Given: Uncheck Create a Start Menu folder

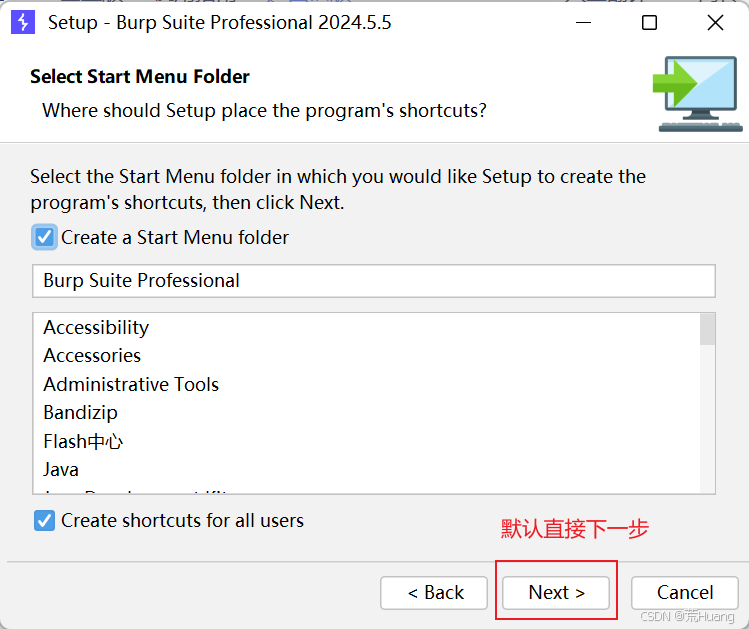Looking at the screenshot, I should coord(44,237).
